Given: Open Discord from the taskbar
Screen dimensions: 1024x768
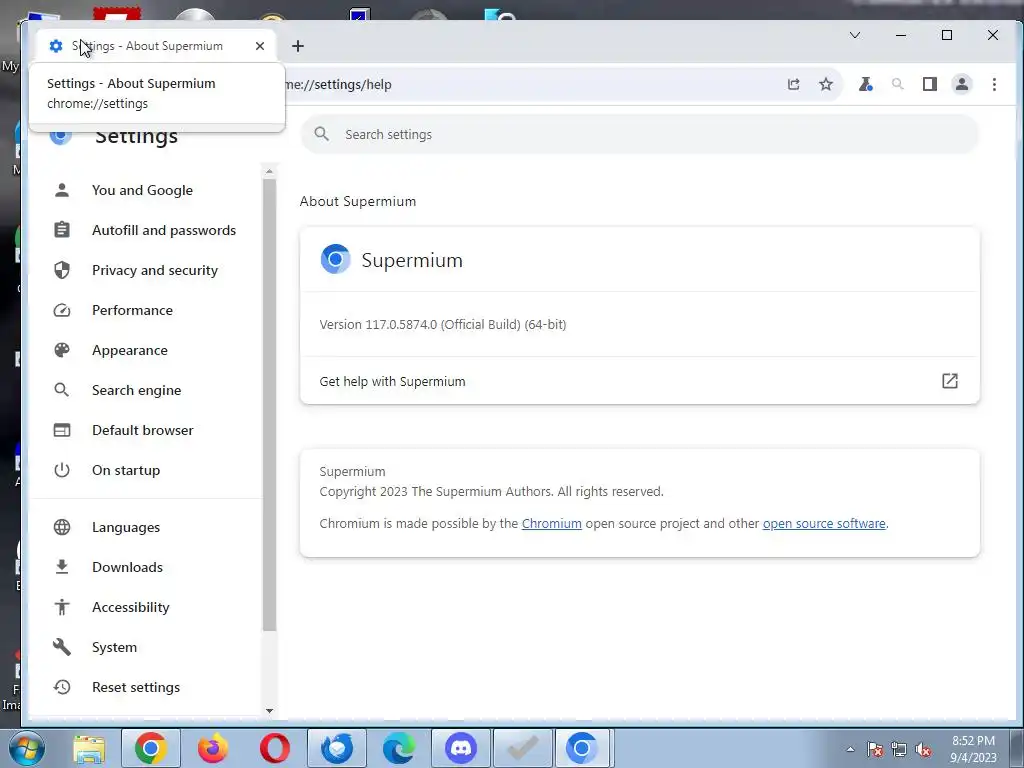Looking at the screenshot, I should [461, 748].
